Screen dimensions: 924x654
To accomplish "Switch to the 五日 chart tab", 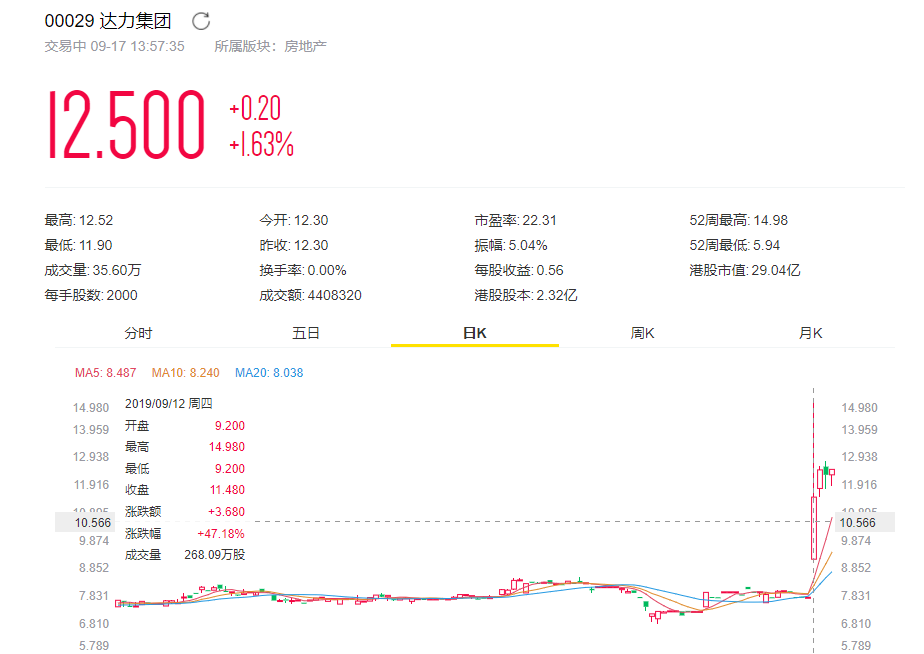I will [306, 333].
